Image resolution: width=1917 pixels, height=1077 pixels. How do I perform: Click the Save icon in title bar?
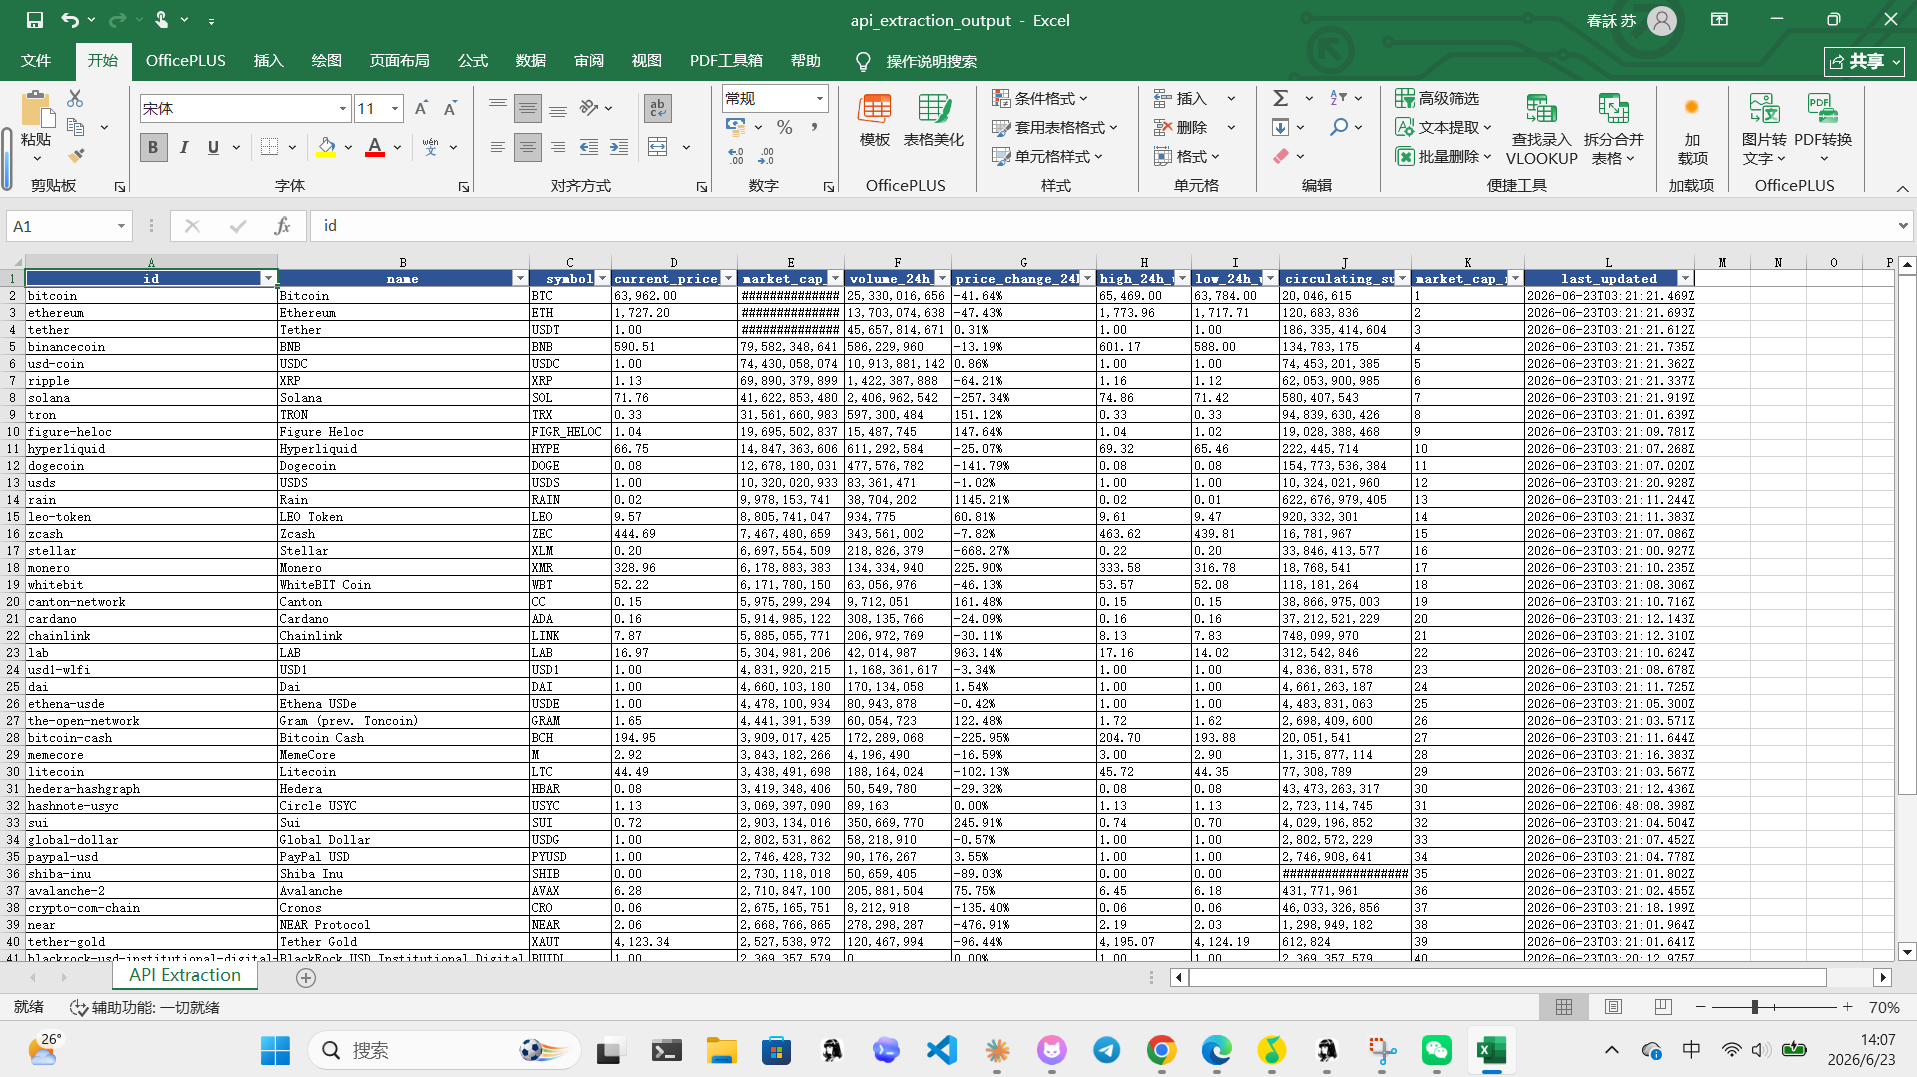click(x=35, y=20)
